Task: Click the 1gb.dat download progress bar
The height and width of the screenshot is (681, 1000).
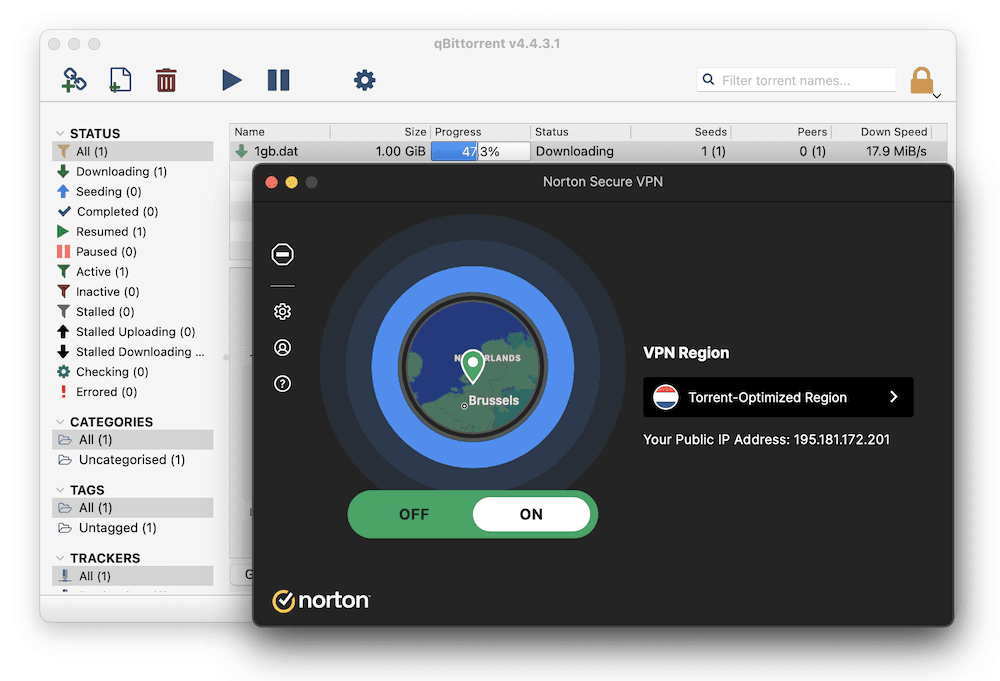Action: coord(480,150)
